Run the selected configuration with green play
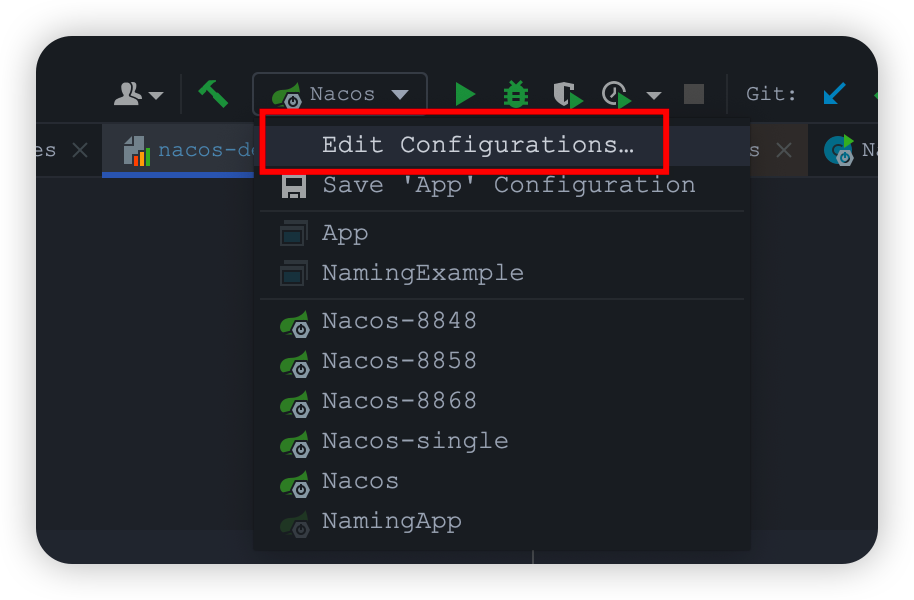Image resolution: width=914 pixels, height=600 pixels. [x=465, y=94]
